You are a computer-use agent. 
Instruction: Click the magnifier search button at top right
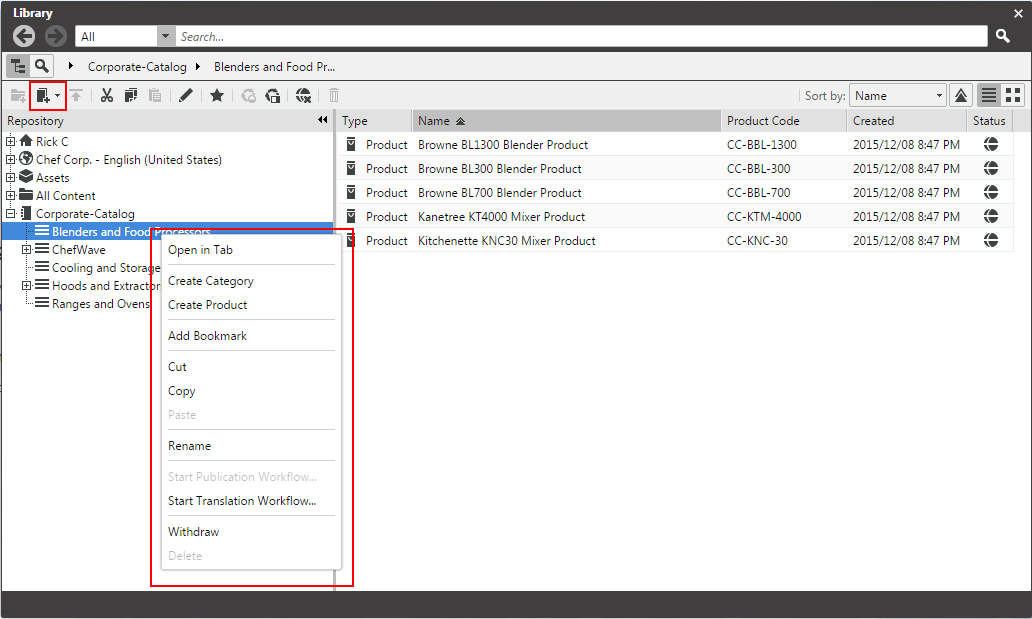point(1003,36)
